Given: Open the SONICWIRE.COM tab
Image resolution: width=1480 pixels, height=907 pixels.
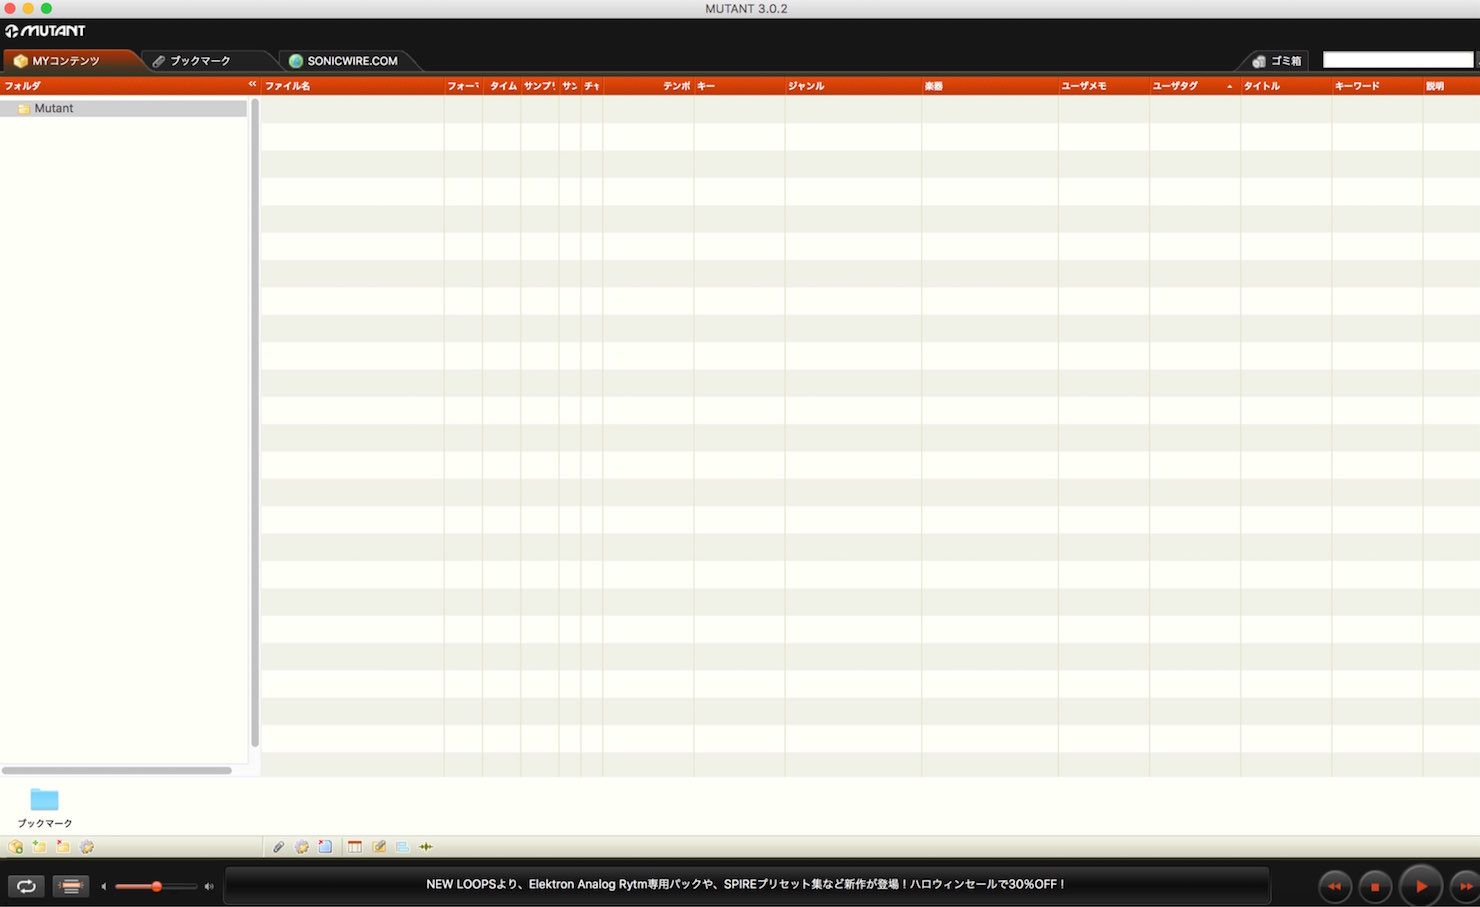Looking at the screenshot, I should pos(343,61).
